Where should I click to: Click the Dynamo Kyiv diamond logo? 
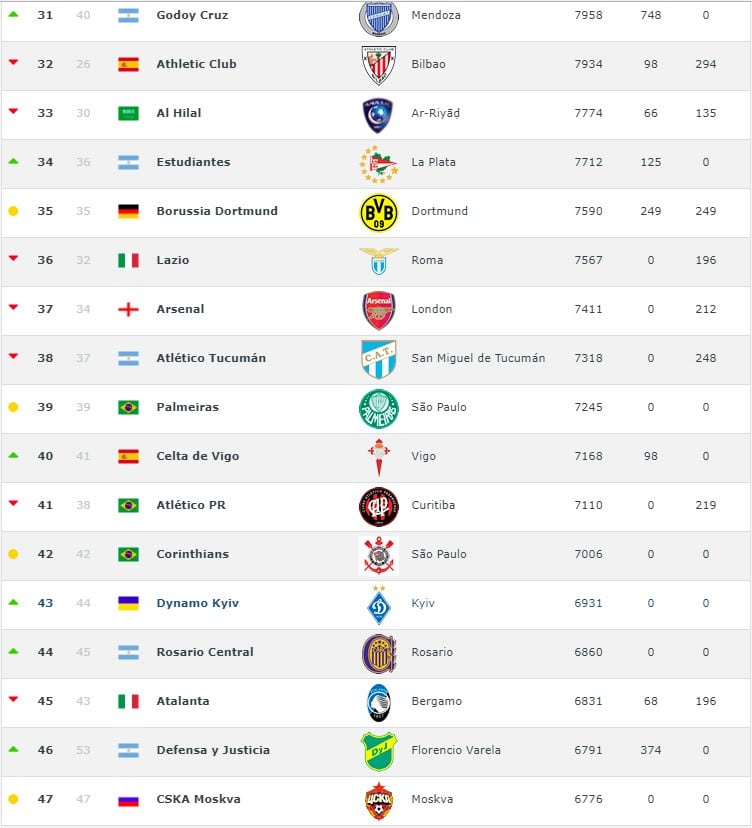click(x=378, y=604)
